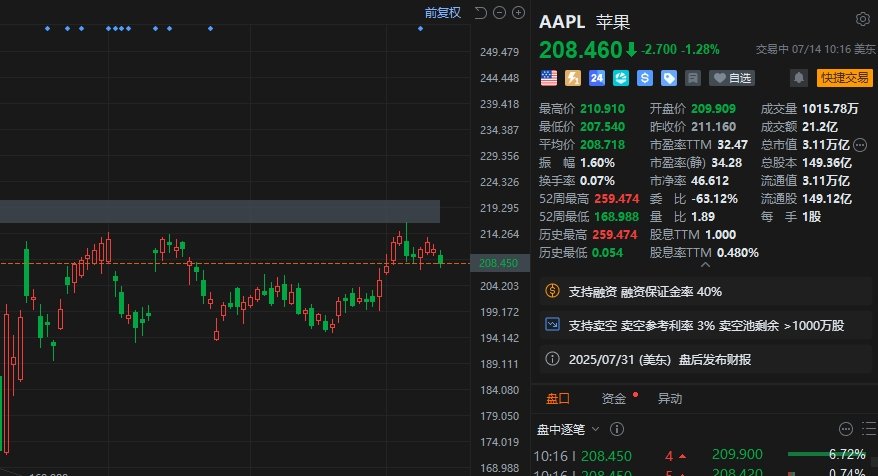Open the 前复权 adjustment dropdown
Image resolution: width=878 pixels, height=476 pixels.
[x=442, y=12]
